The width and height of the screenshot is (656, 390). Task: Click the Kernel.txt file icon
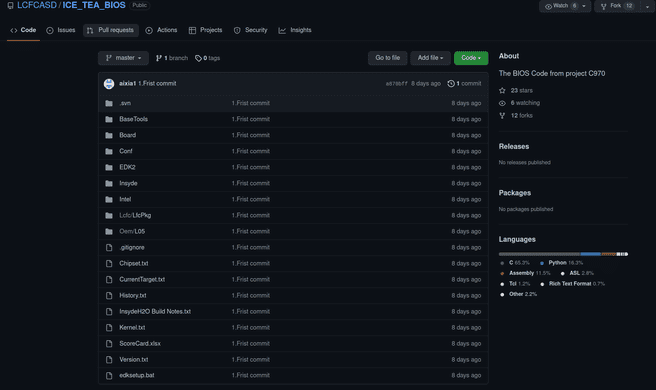point(109,328)
